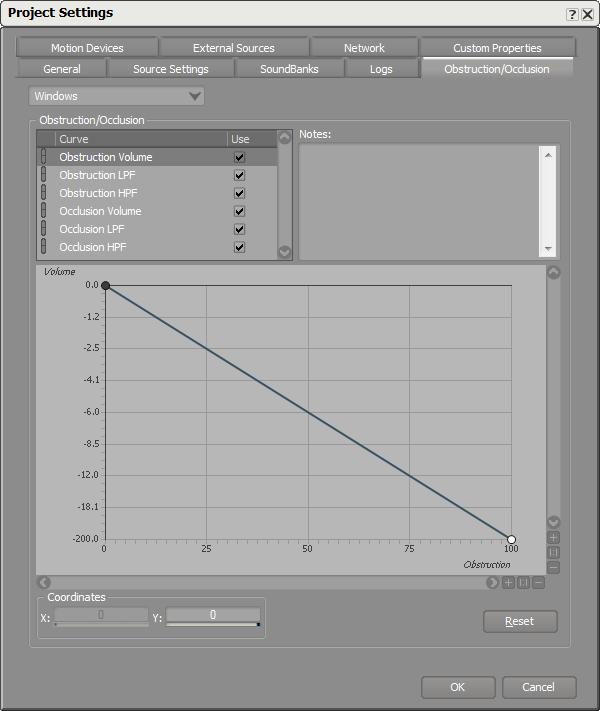Click the Y coordinate slider bar

(213, 624)
